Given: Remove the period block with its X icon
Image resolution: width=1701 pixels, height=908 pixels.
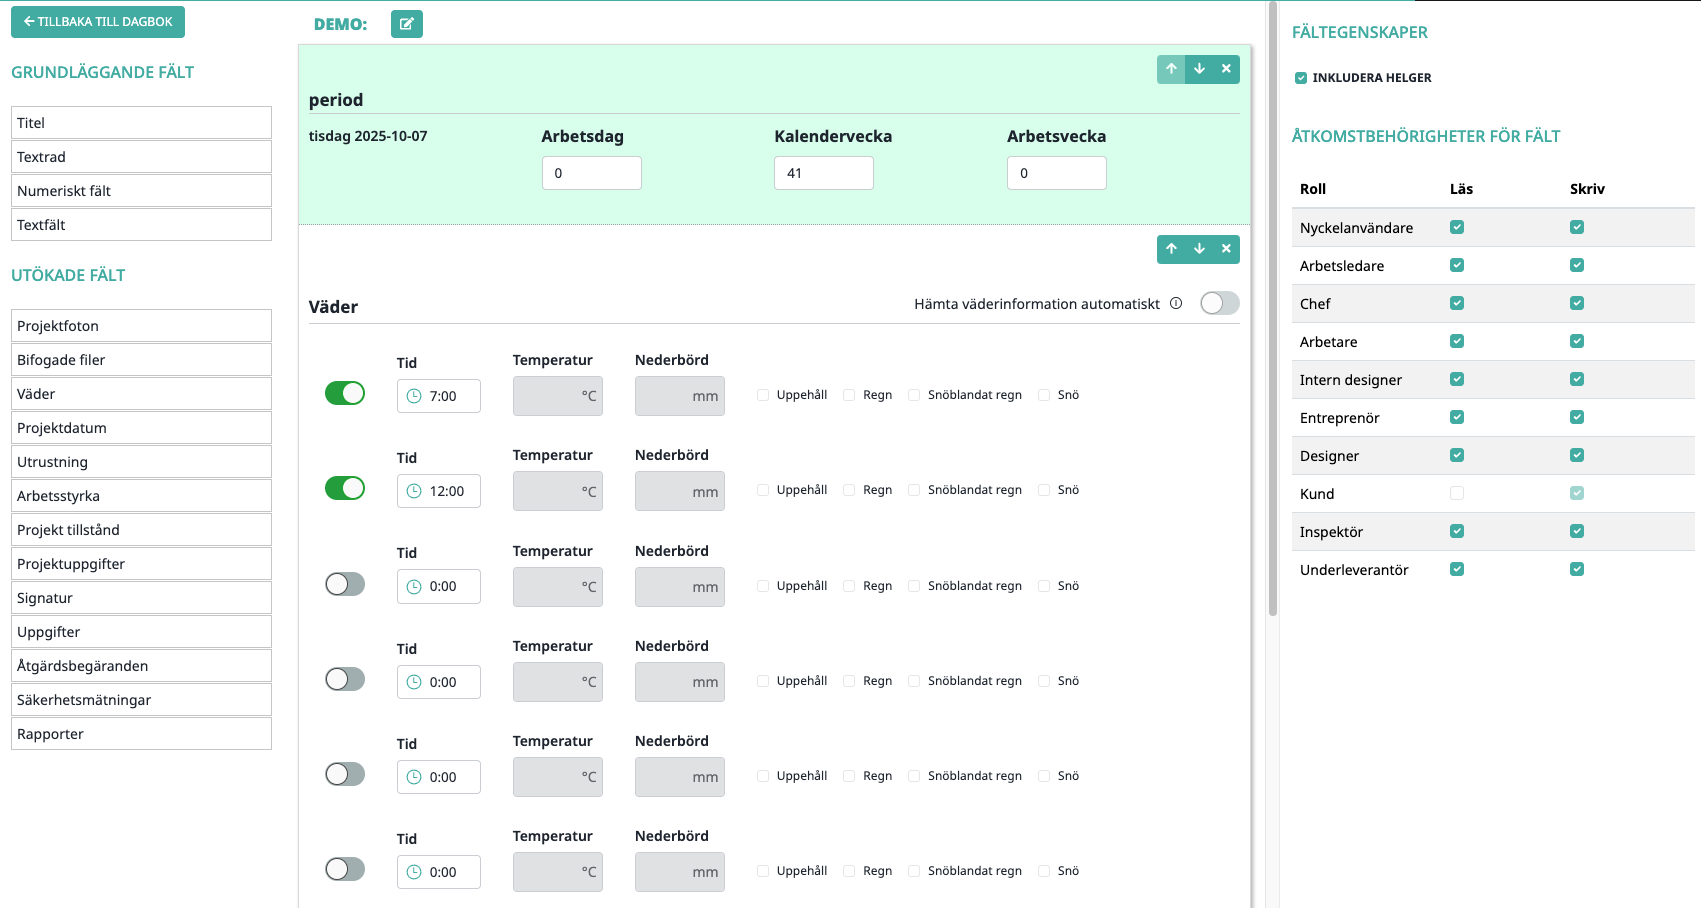Looking at the screenshot, I should pos(1226,69).
